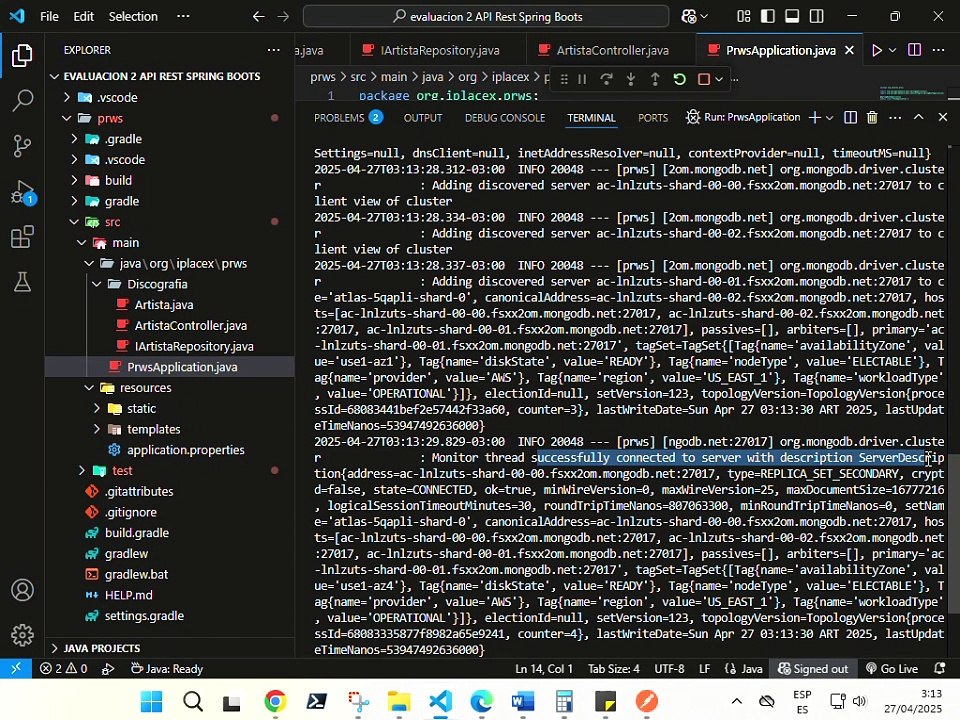The height and width of the screenshot is (720, 960).
Task: Open the Extensions view
Action: (22, 237)
